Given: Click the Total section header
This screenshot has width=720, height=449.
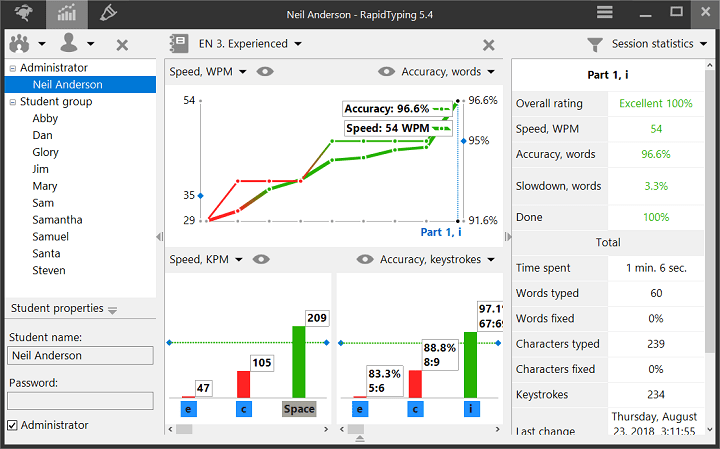Looking at the screenshot, I should 608,242.
